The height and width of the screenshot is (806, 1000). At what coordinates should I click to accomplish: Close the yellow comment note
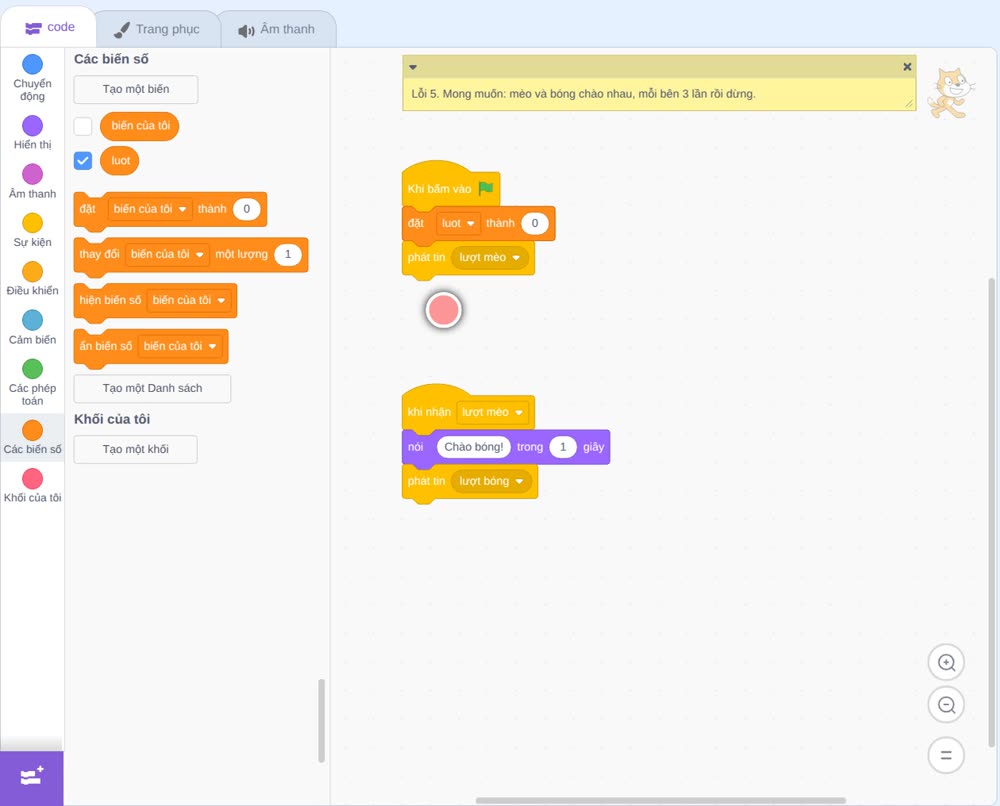click(907, 67)
